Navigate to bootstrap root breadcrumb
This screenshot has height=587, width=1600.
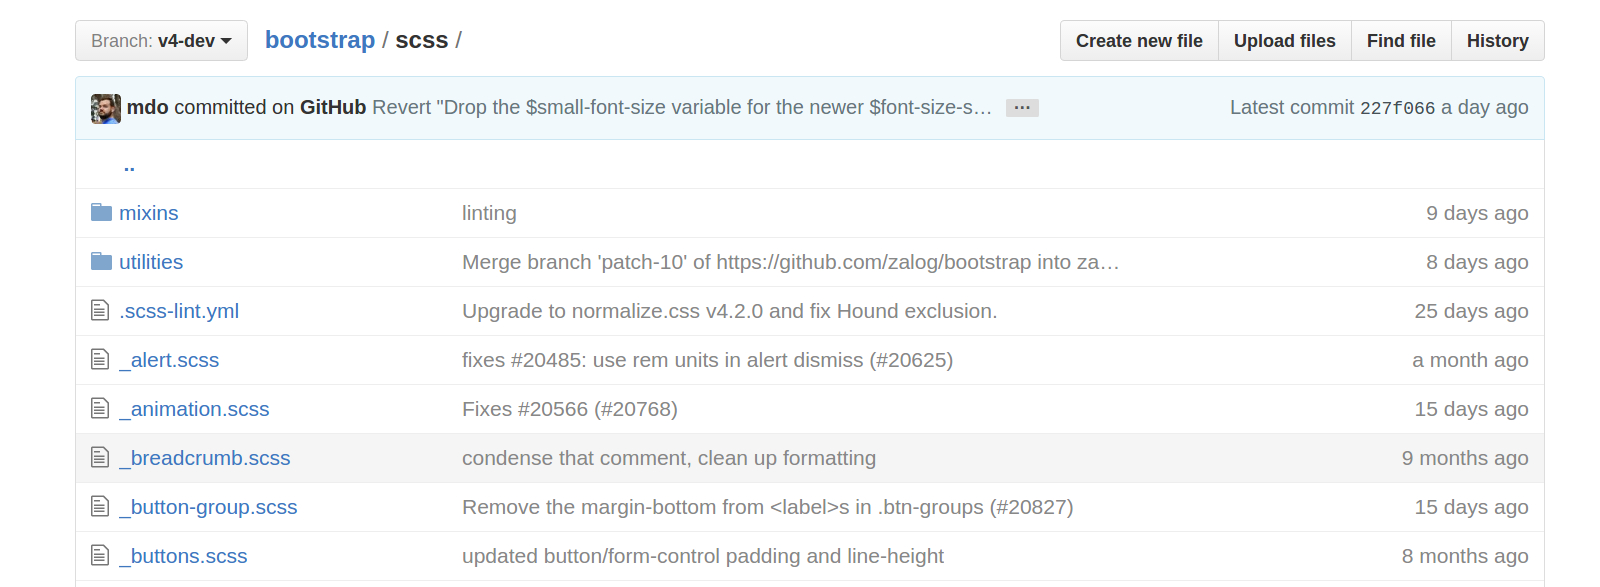(x=320, y=40)
